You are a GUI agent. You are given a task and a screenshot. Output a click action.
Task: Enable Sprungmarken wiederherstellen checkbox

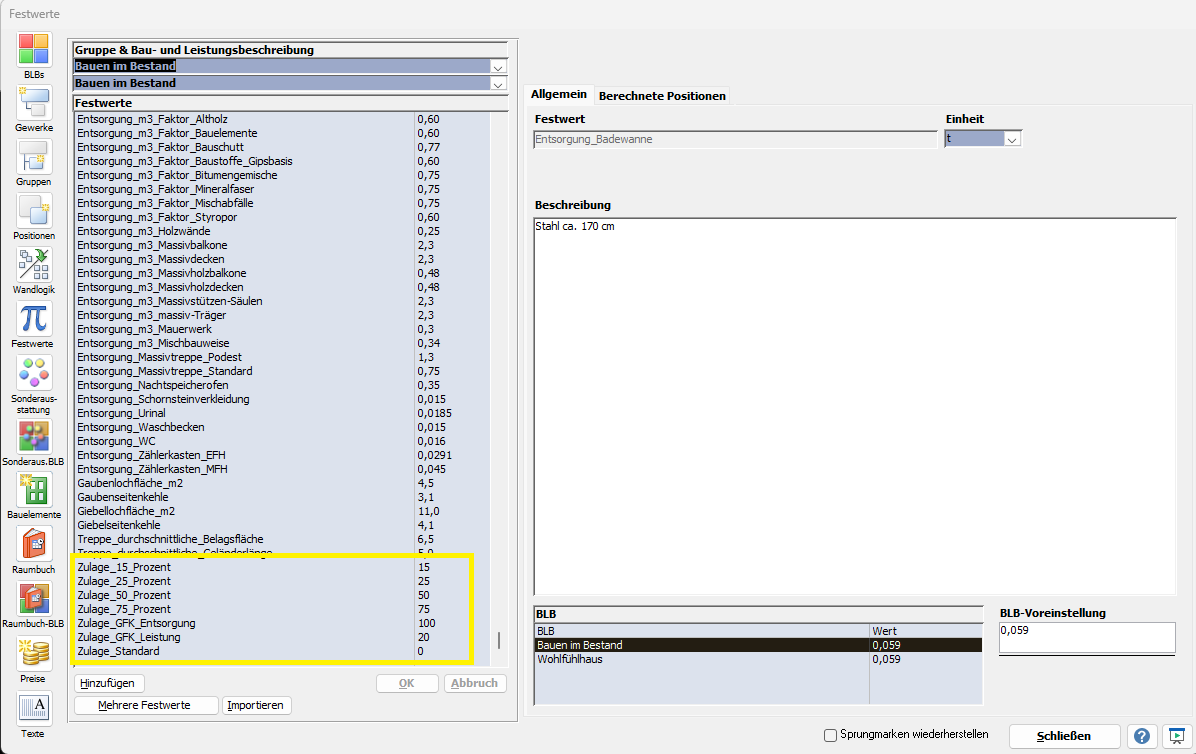pyautogui.click(x=830, y=735)
